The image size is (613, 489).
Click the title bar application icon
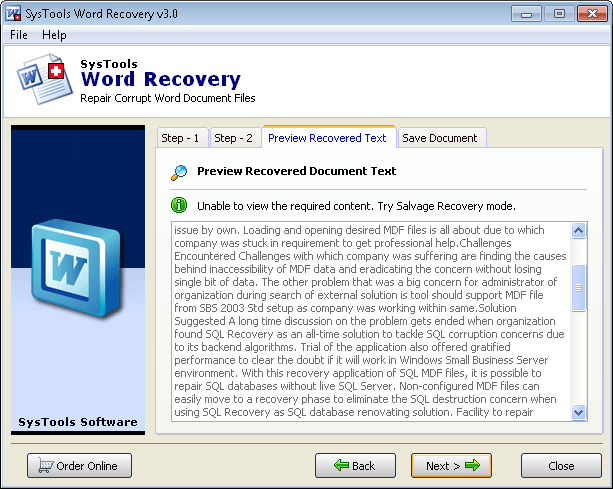[x=14, y=13]
